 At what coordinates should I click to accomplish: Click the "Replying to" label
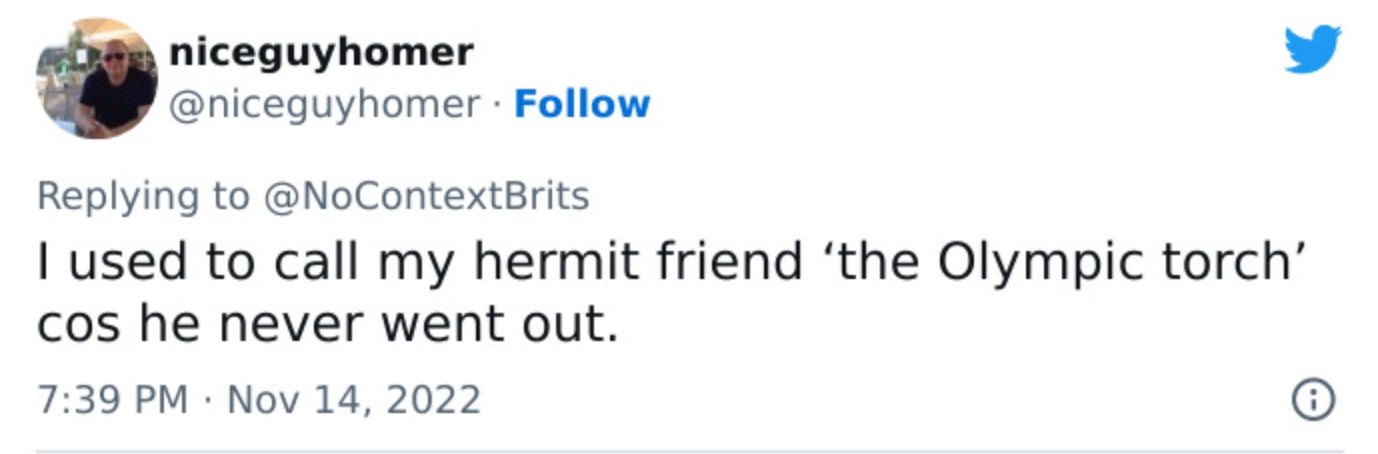point(143,196)
